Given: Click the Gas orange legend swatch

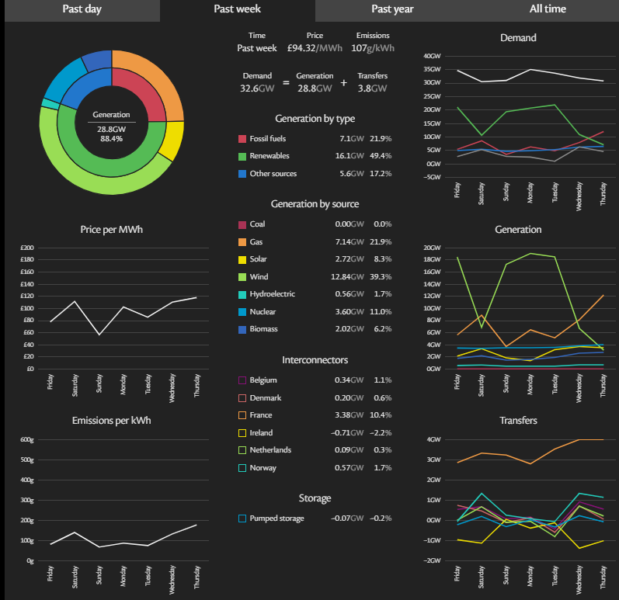Looking at the screenshot, I should (x=242, y=243).
